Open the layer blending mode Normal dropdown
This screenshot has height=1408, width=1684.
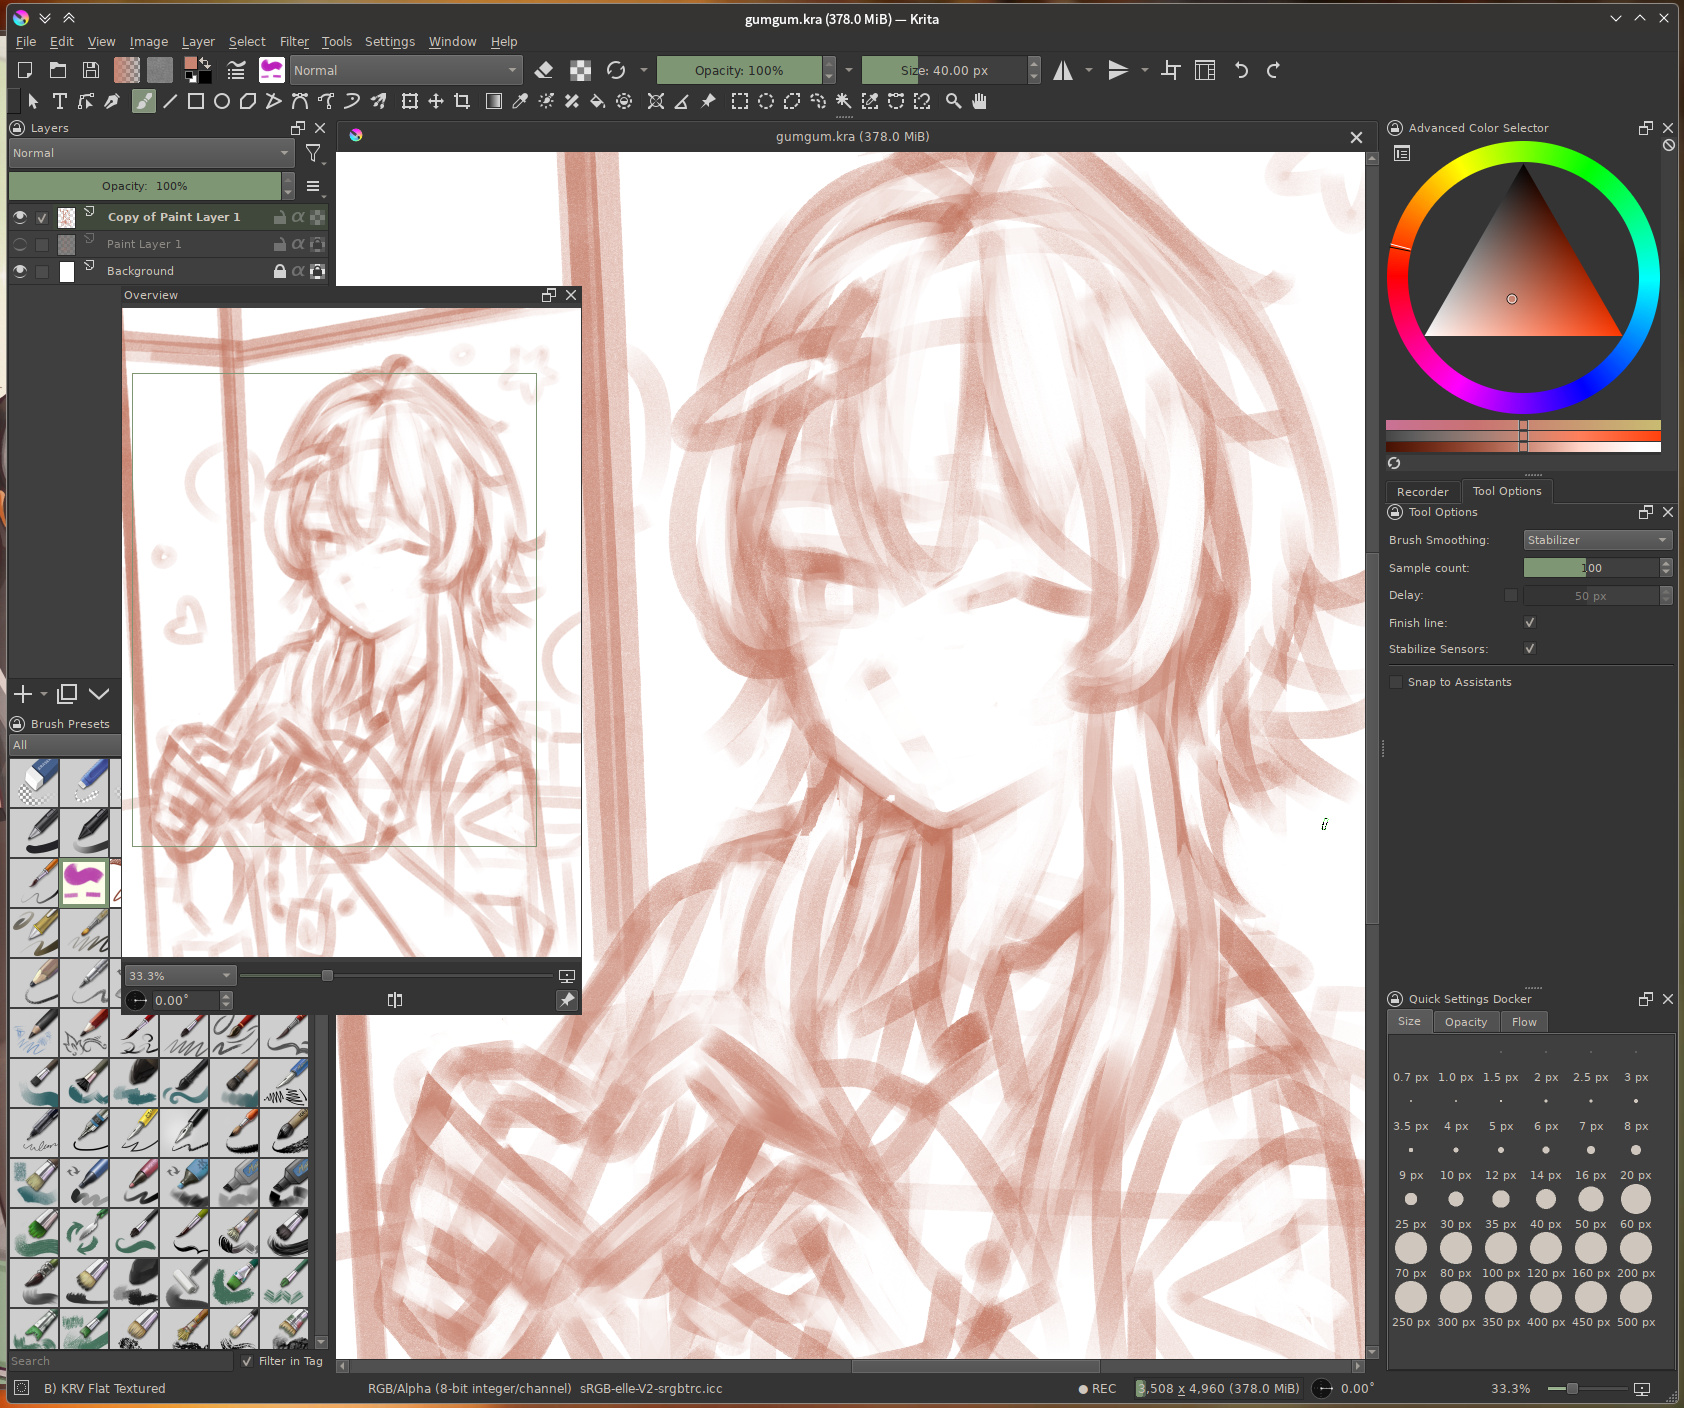click(151, 153)
